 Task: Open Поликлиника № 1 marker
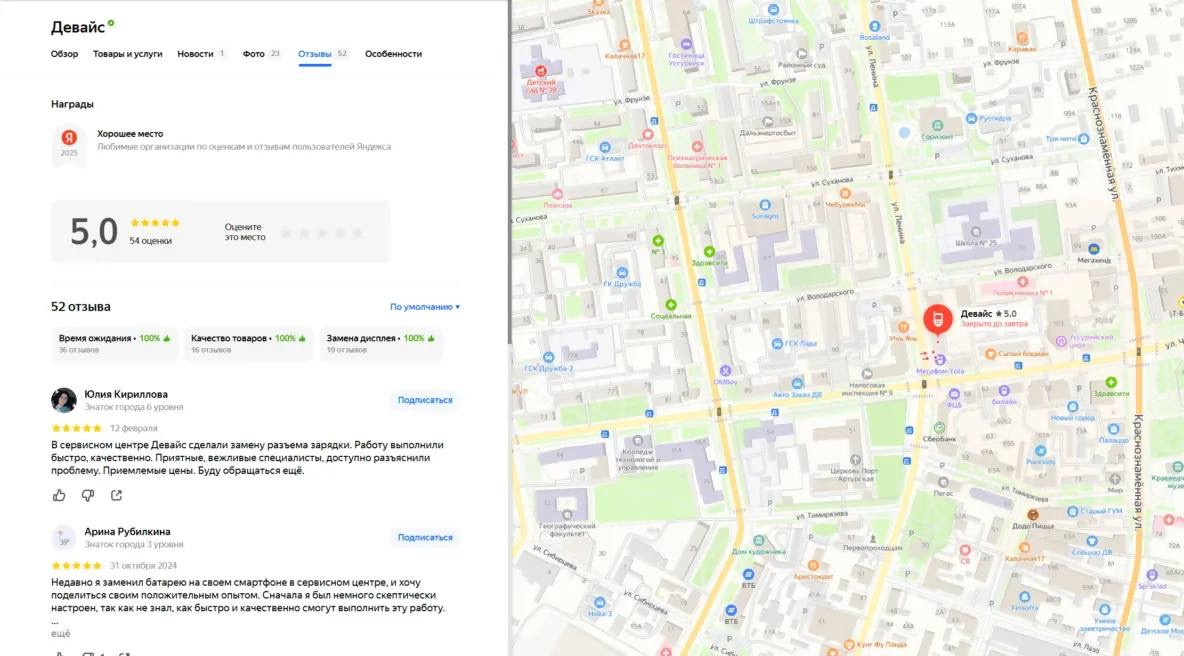(x=1022, y=282)
